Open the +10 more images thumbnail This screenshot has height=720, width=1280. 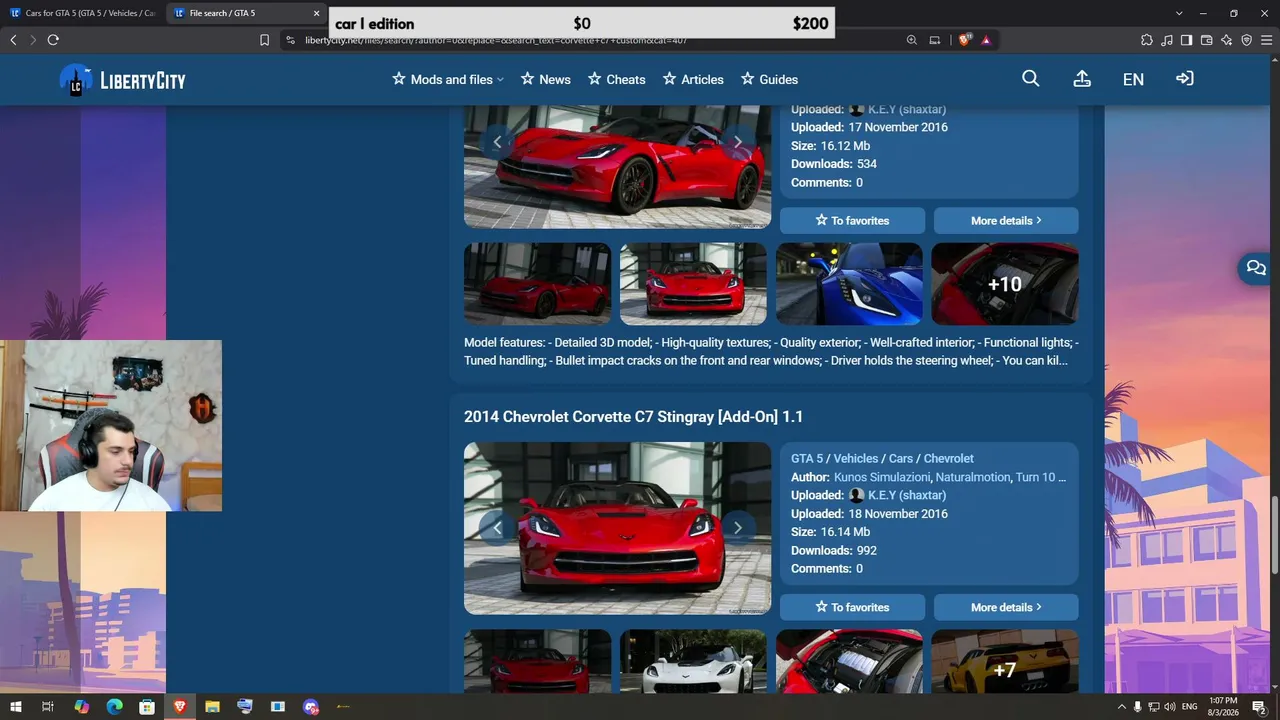point(1005,284)
